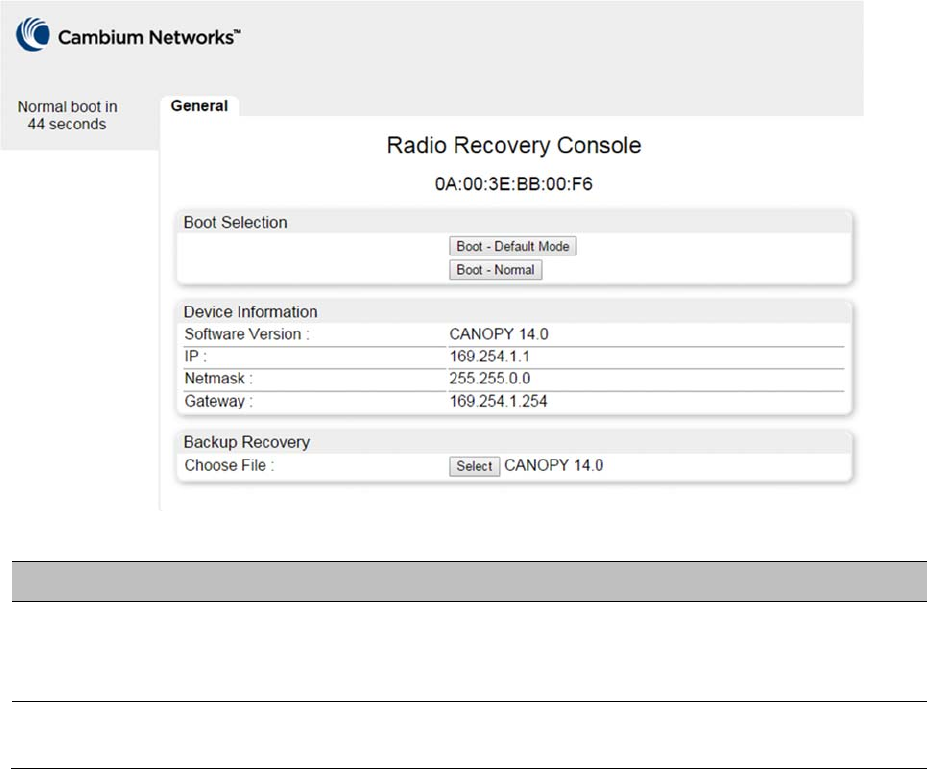927x769 pixels.
Task: Click the Boot - Normal button
Action: [x=495, y=270]
